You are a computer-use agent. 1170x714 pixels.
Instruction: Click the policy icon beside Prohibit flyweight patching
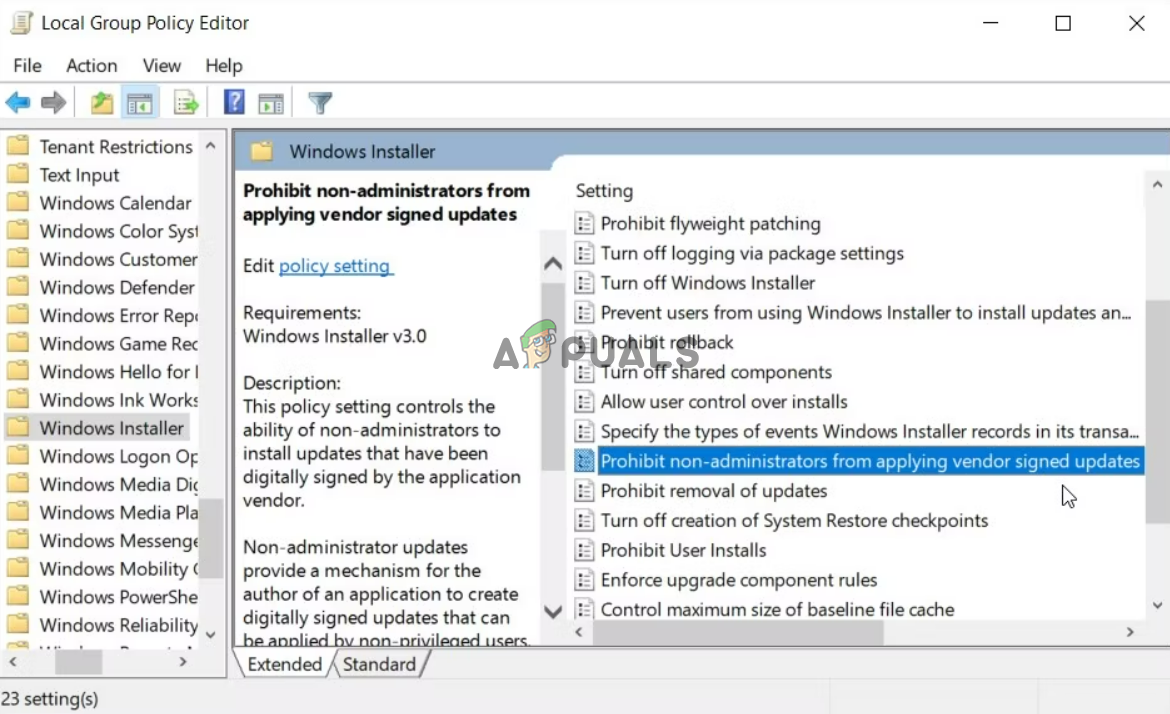584,223
